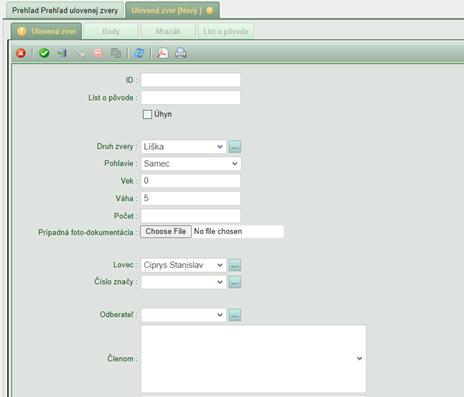Select the Ulovená zver [Nový] top tab
This screenshot has width=464, height=397.
coord(172,10)
